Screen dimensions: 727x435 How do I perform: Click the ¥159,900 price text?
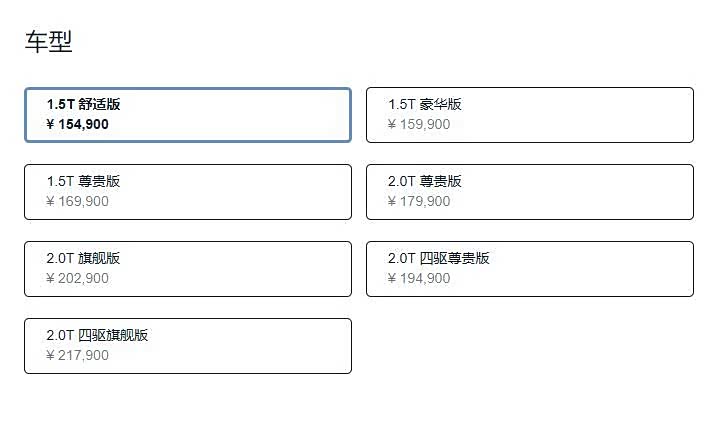coord(419,125)
